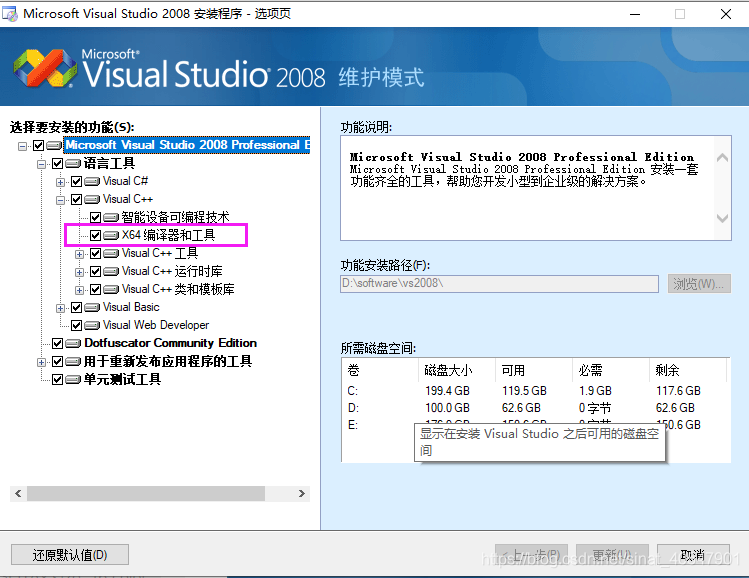The width and height of the screenshot is (749, 578).
Task: Collapse the root Visual Studio 2008 Professional node
Action: 22,146
